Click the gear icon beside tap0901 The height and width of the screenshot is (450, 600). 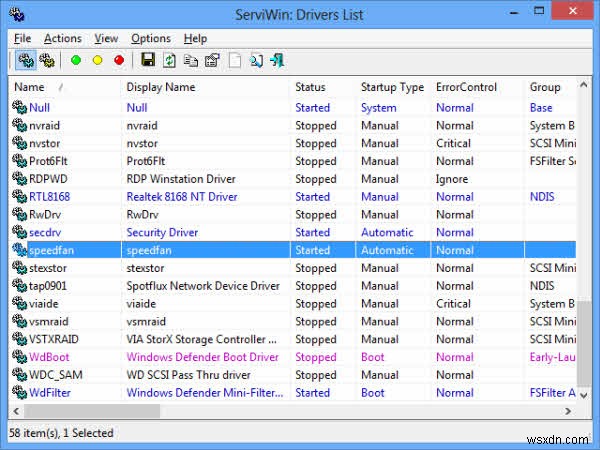point(19,285)
